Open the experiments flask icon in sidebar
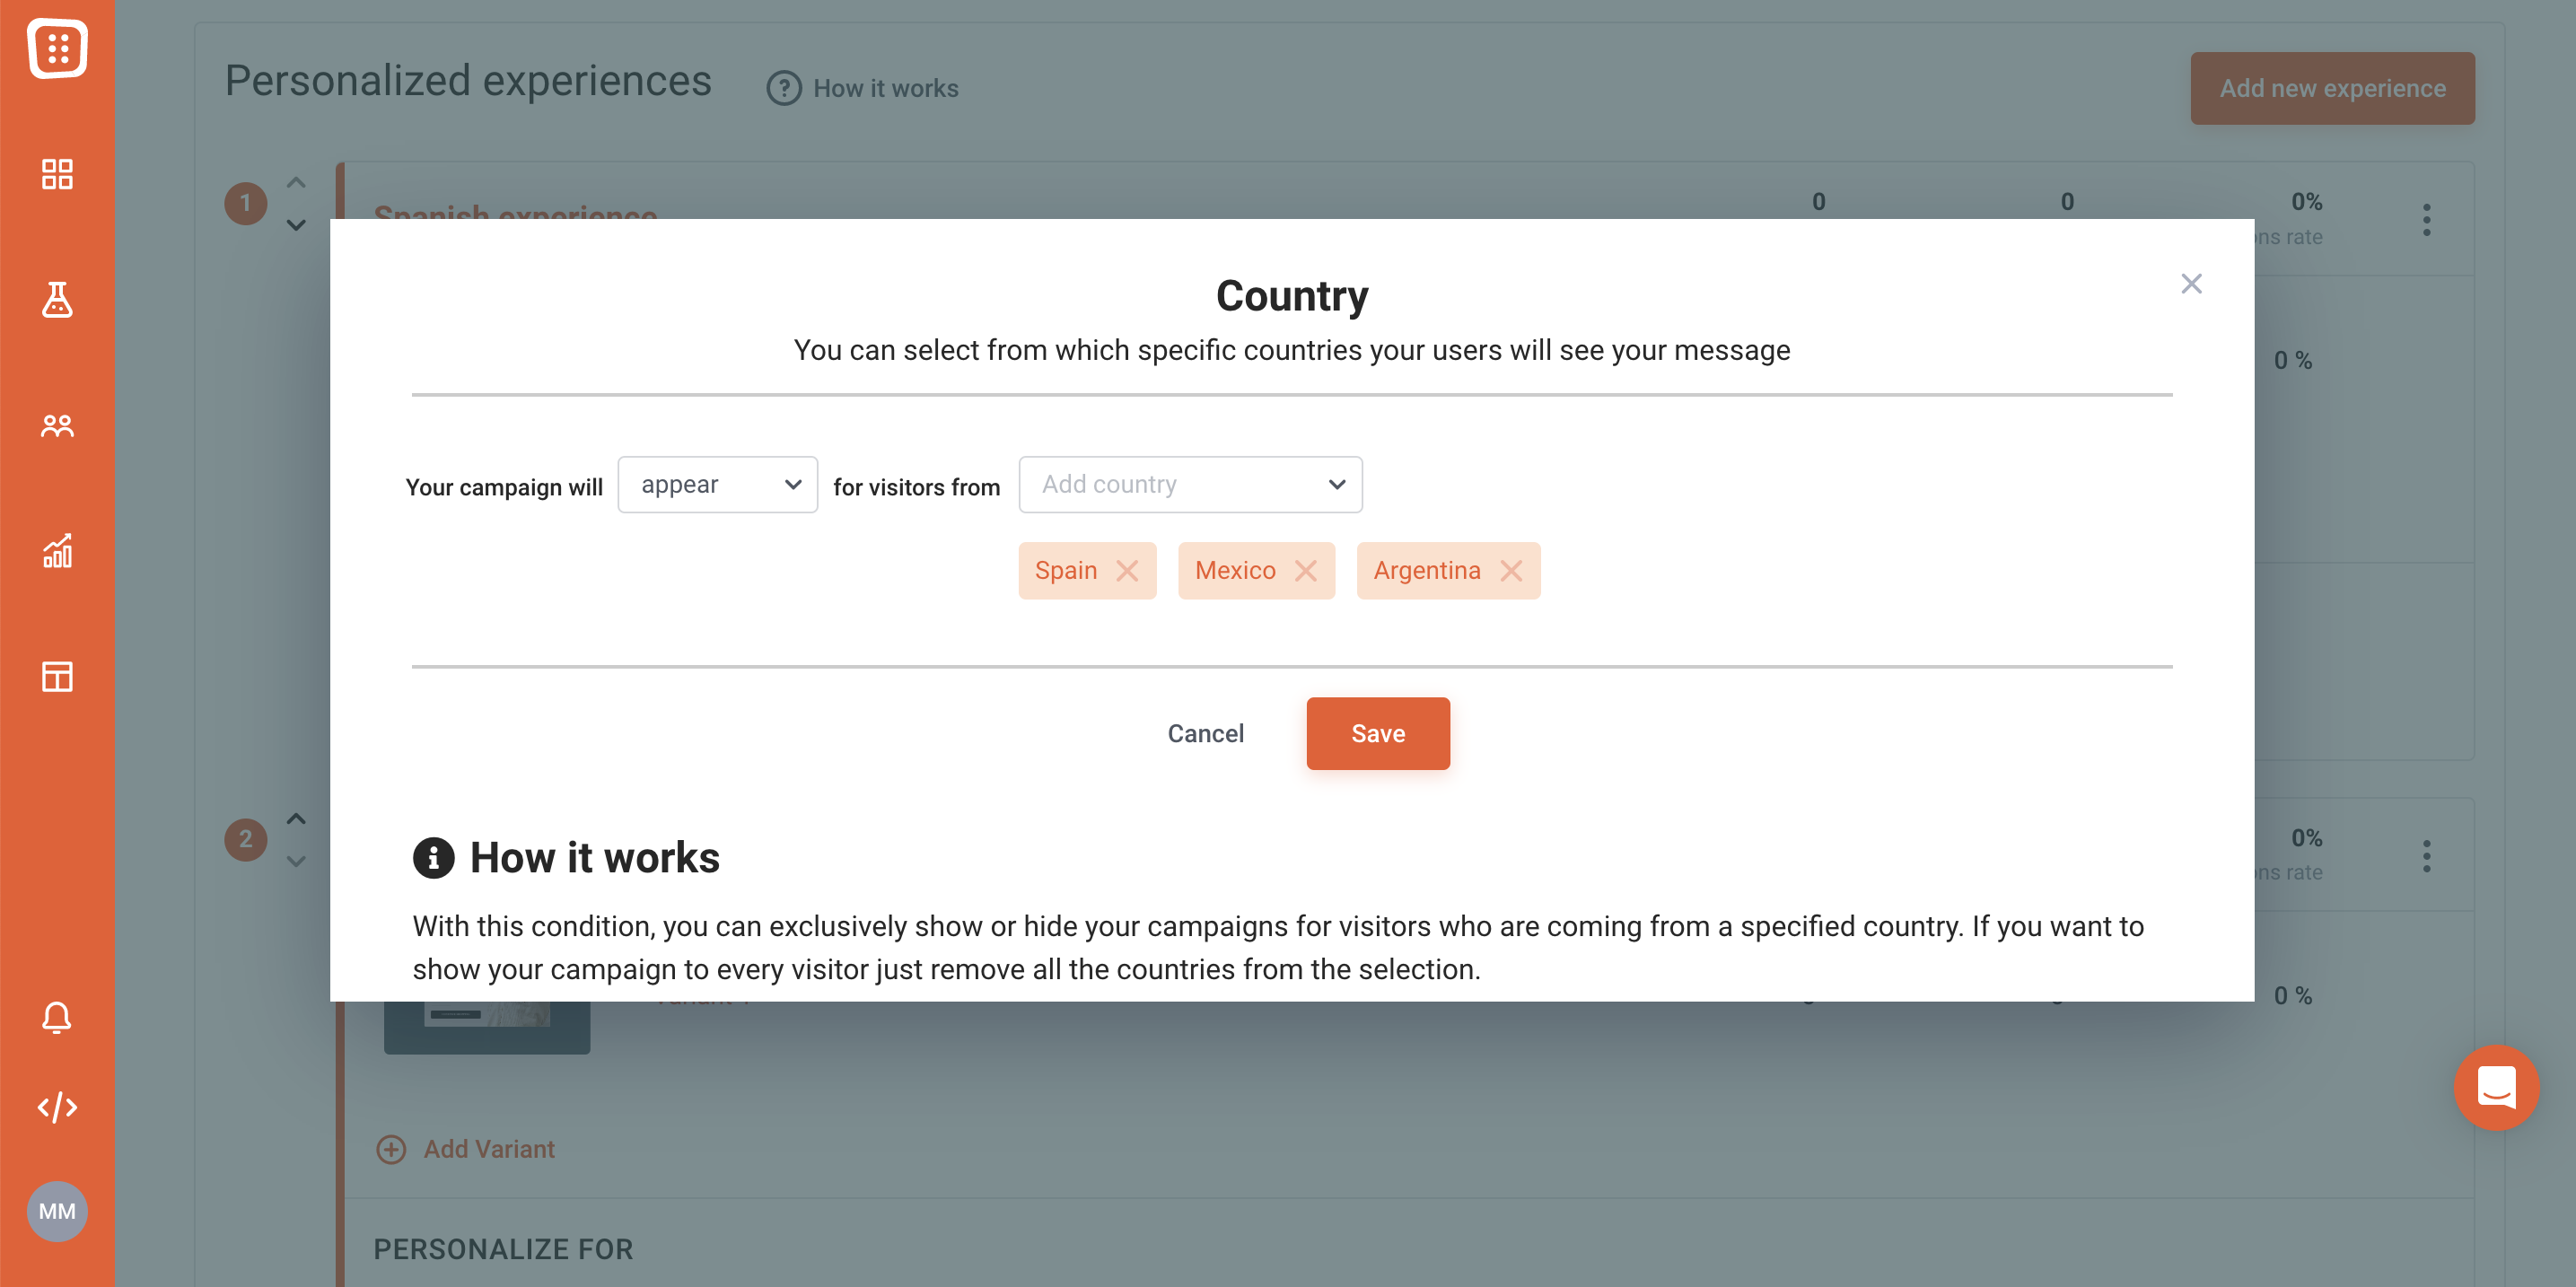 click(x=57, y=299)
